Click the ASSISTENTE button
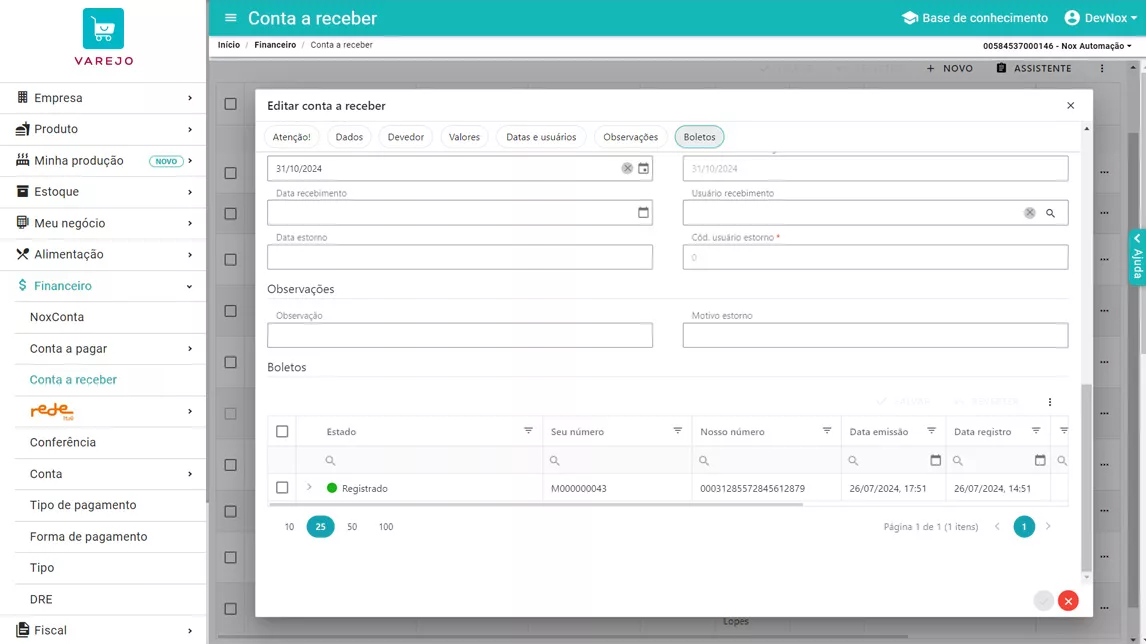 1033,68
